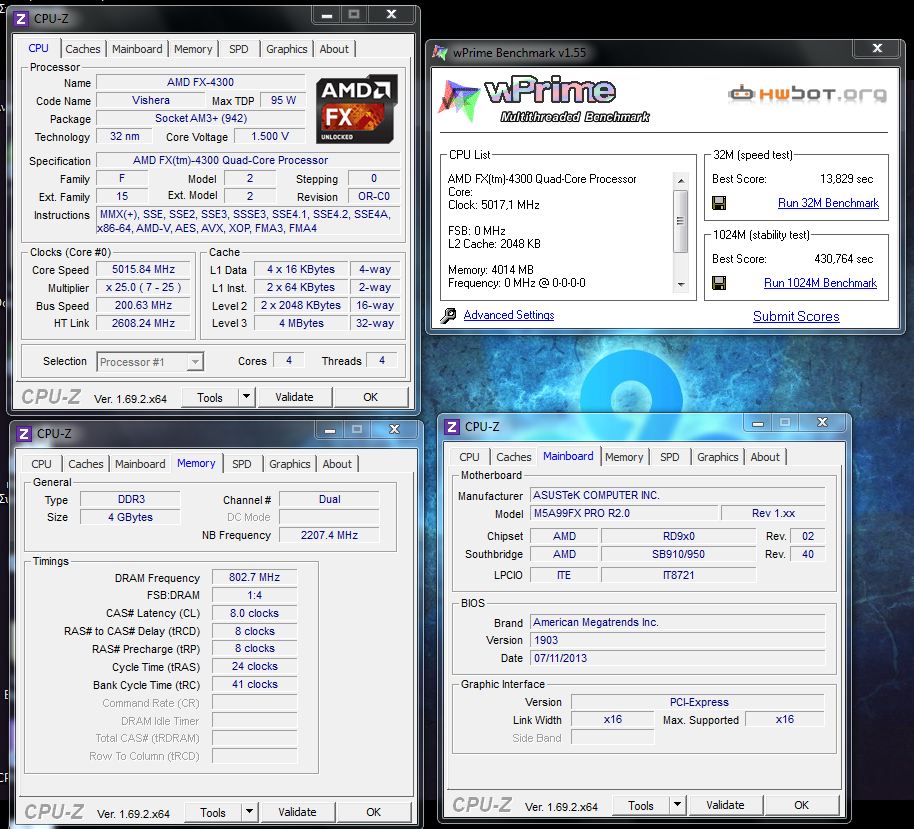Switch to the Memory tab in the top CPU-Z window

point(193,49)
